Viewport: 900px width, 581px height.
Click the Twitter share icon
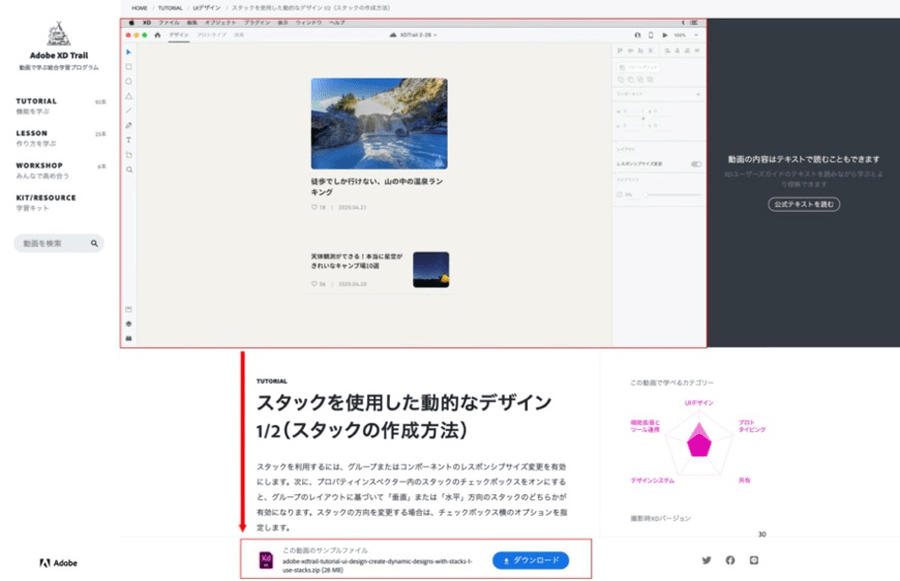coord(706,560)
